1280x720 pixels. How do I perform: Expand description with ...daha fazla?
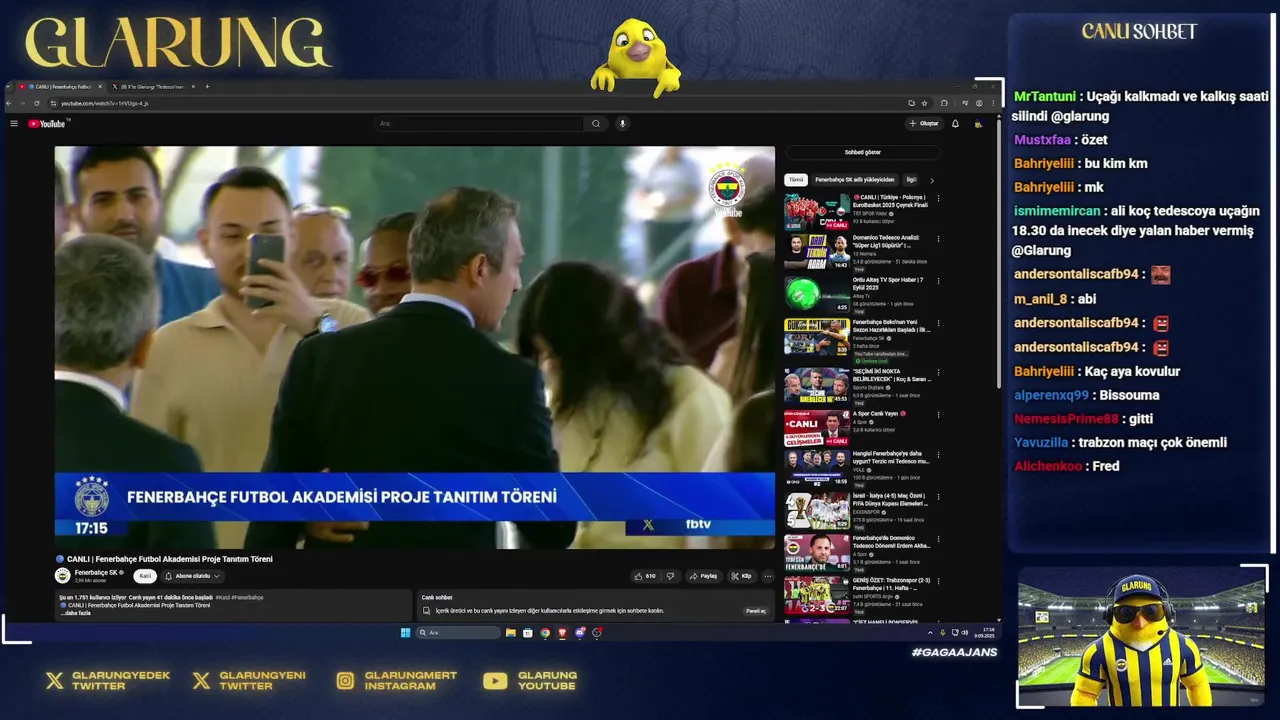75,613
